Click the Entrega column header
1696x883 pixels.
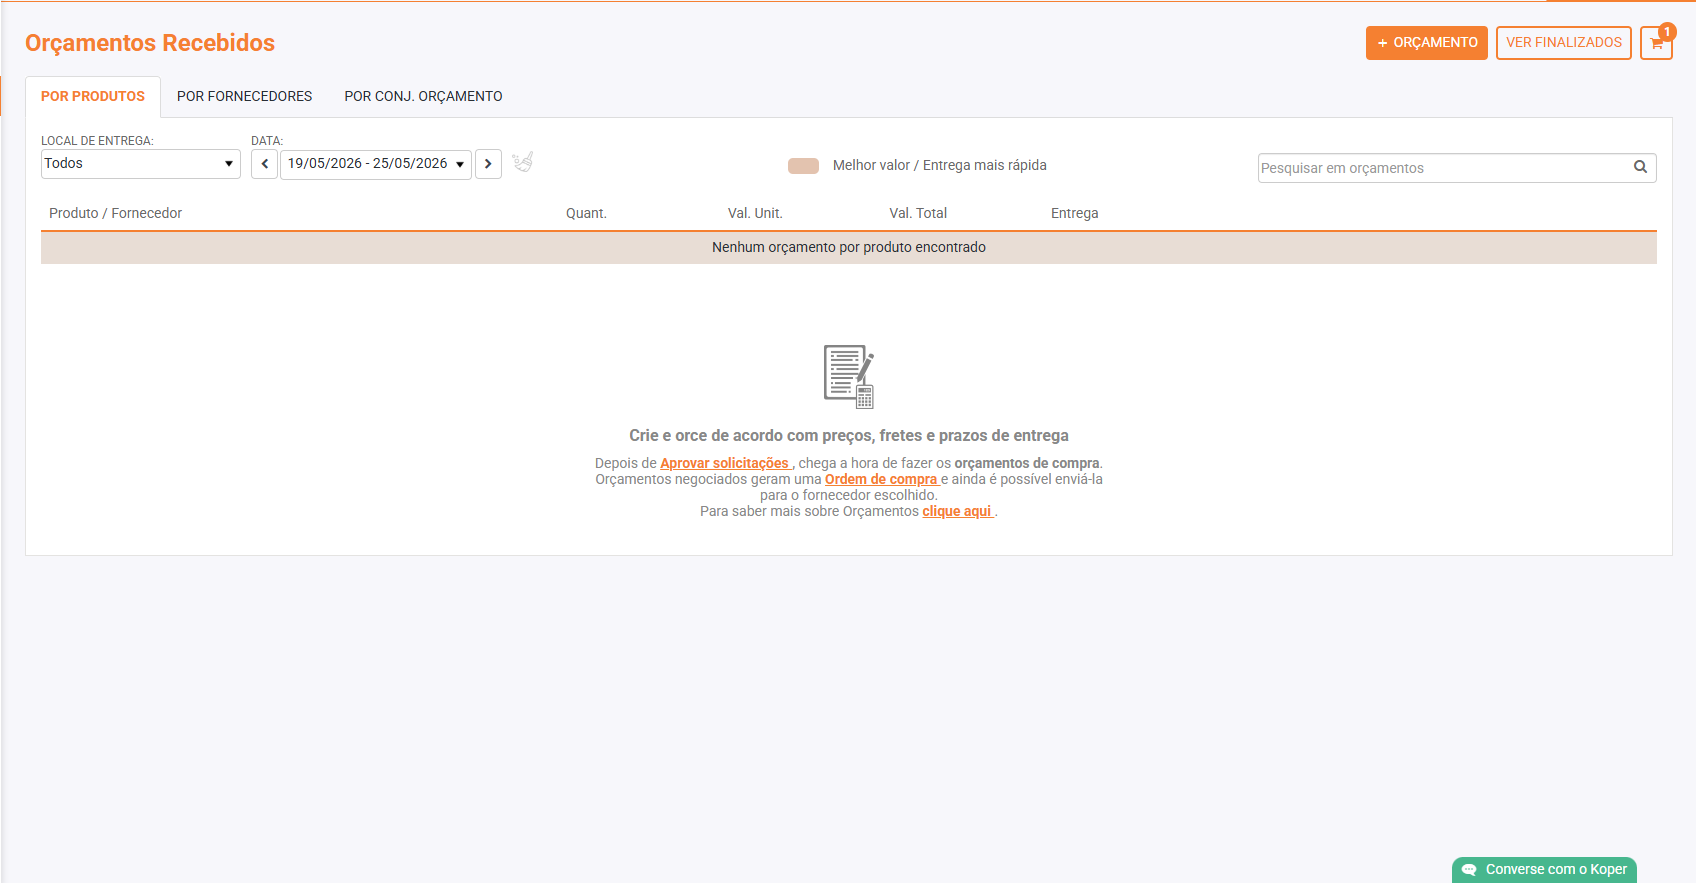1075,213
